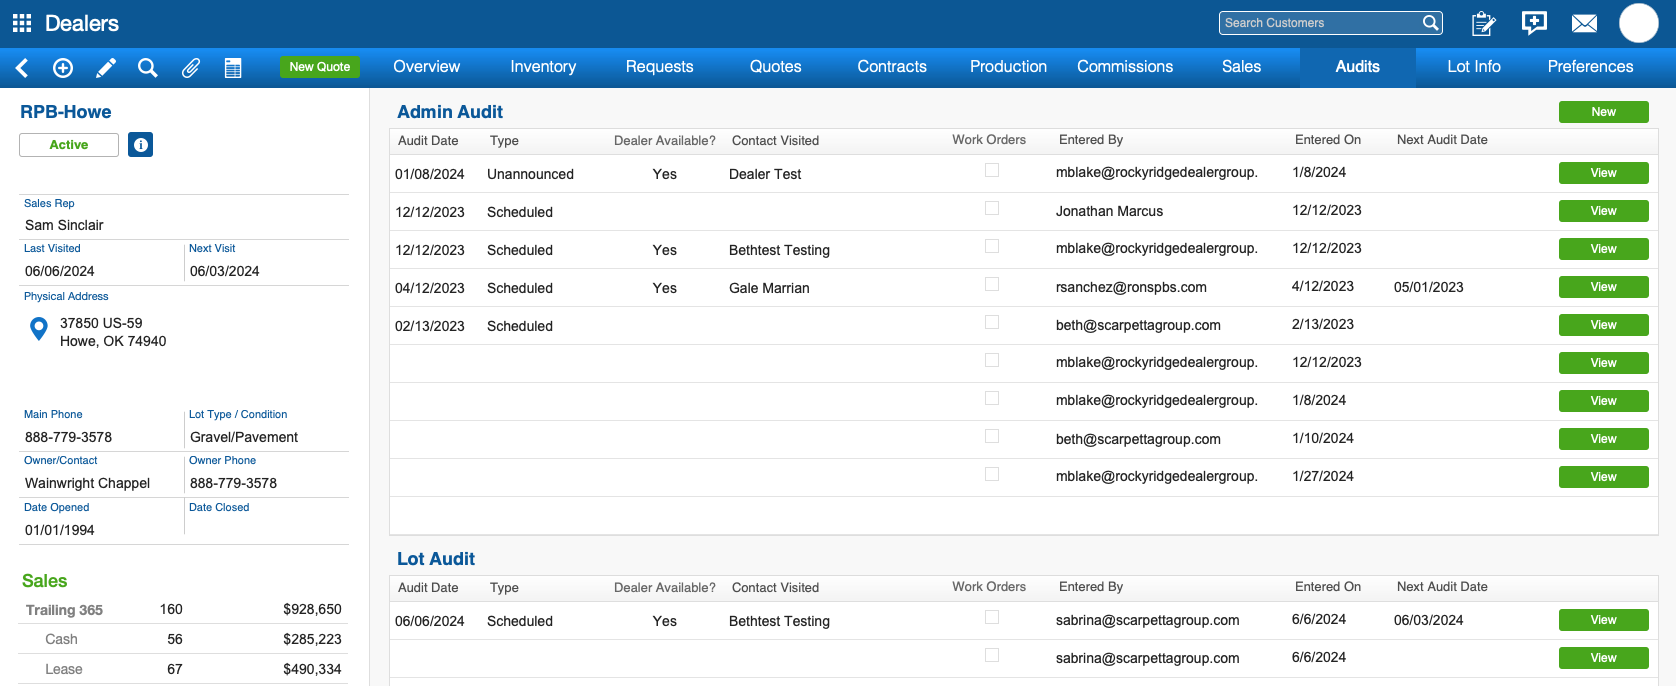Open the Requests tab
Viewport: 1676px width, 686px height.
659,67
